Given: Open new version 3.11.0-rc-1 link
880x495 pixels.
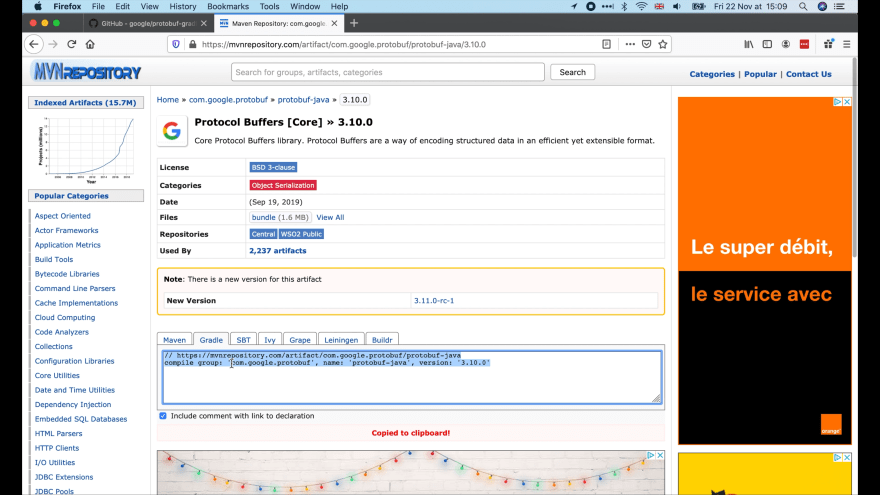Looking at the screenshot, I should [434, 300].
